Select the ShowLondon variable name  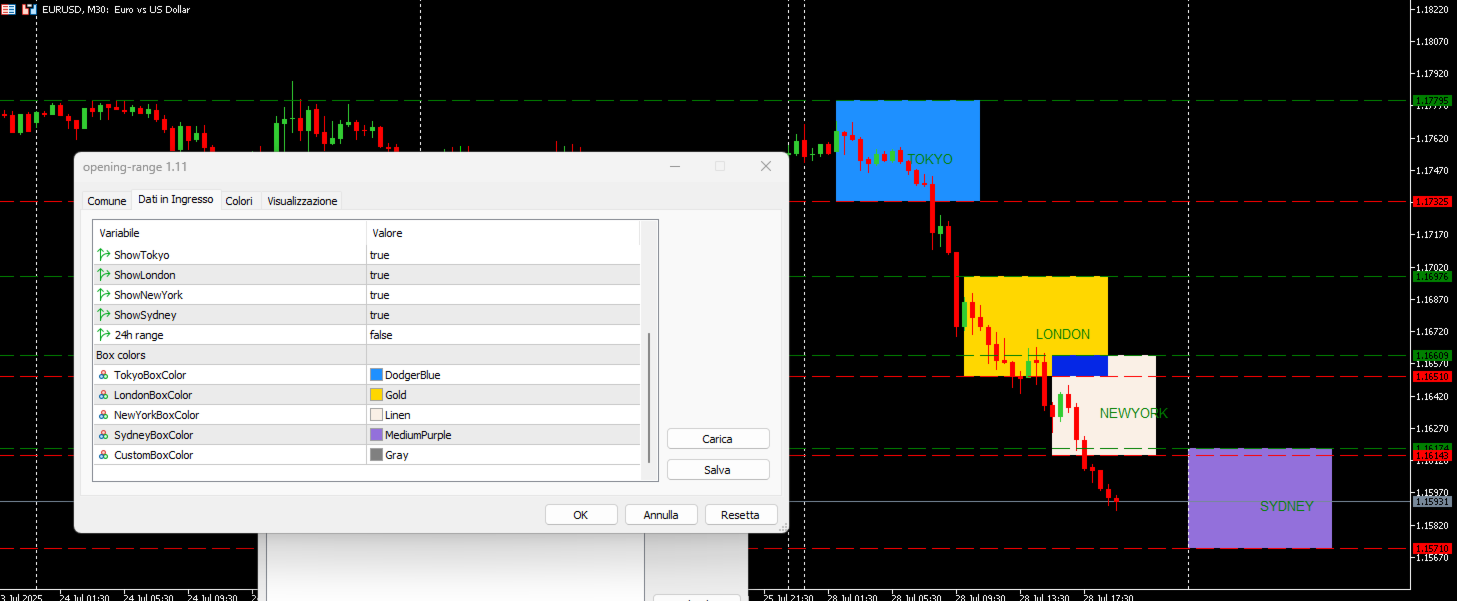[x=145, y=275]
